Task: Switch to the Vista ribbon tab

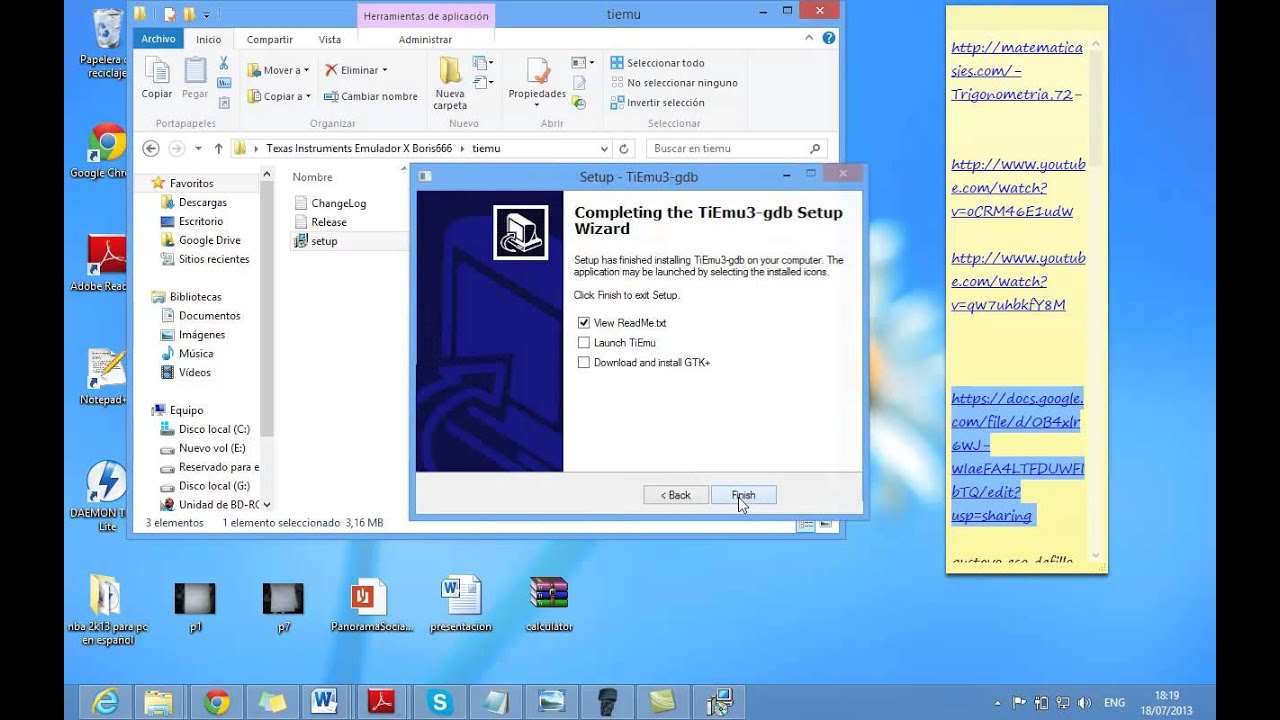Action: pyautogui.click(x=330, y=39)
